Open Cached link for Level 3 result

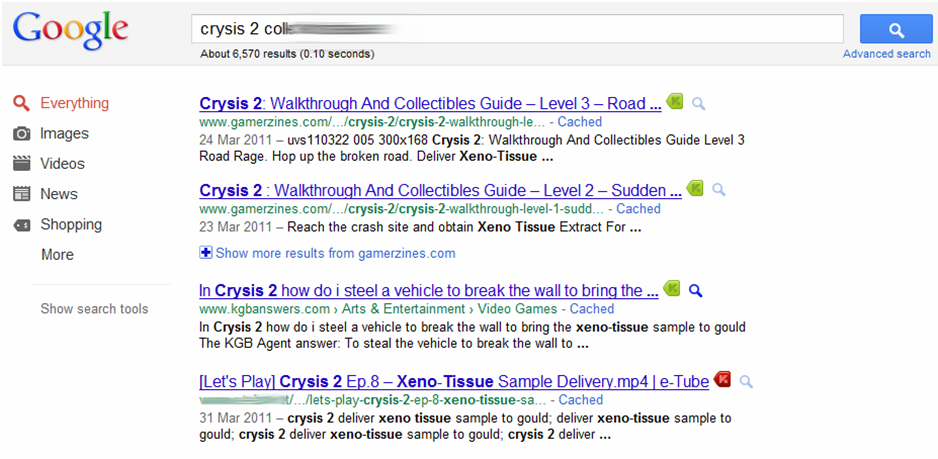coord(580,122)
